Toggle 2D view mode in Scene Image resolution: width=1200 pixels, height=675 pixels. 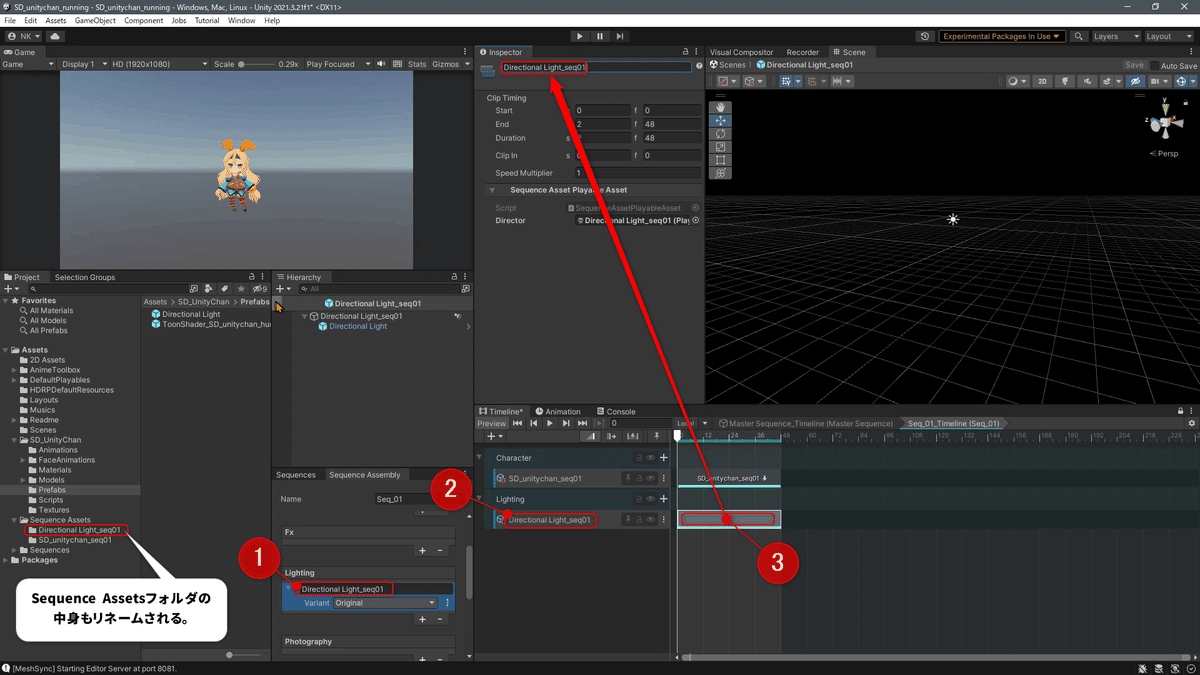(x=1042, y=82)
